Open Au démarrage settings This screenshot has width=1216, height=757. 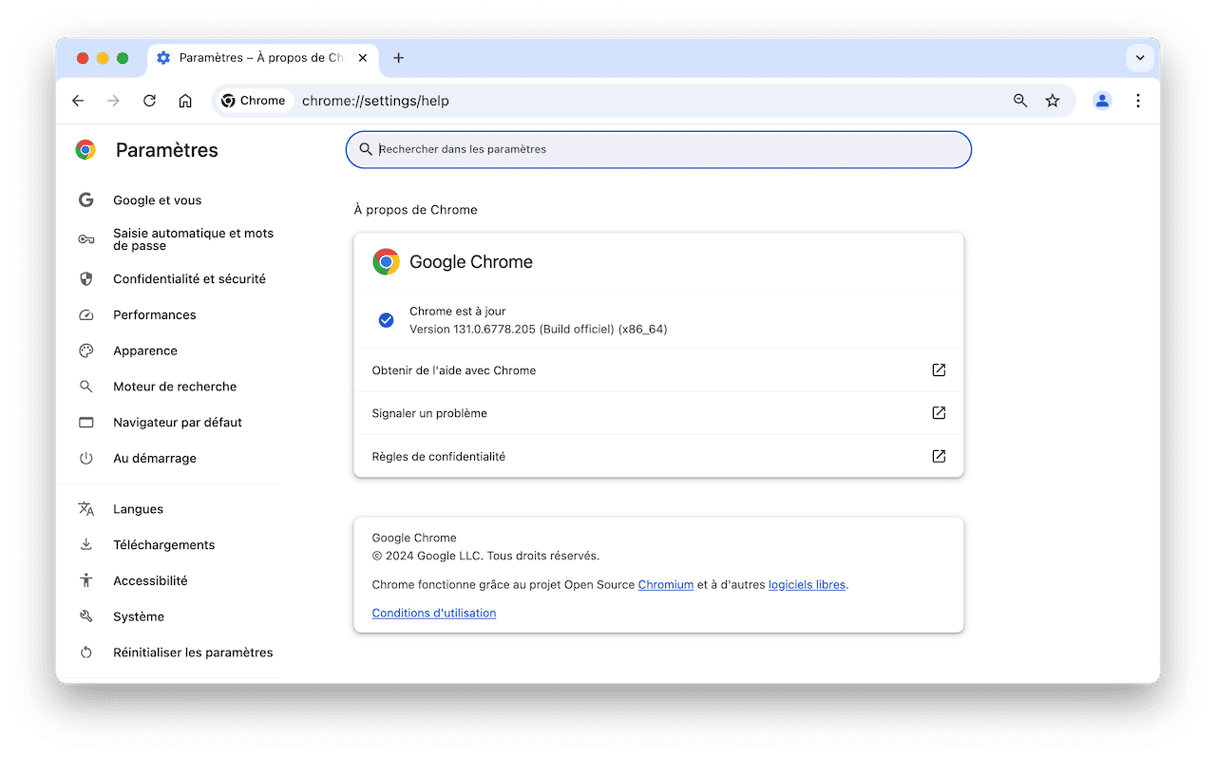(154, 458)
